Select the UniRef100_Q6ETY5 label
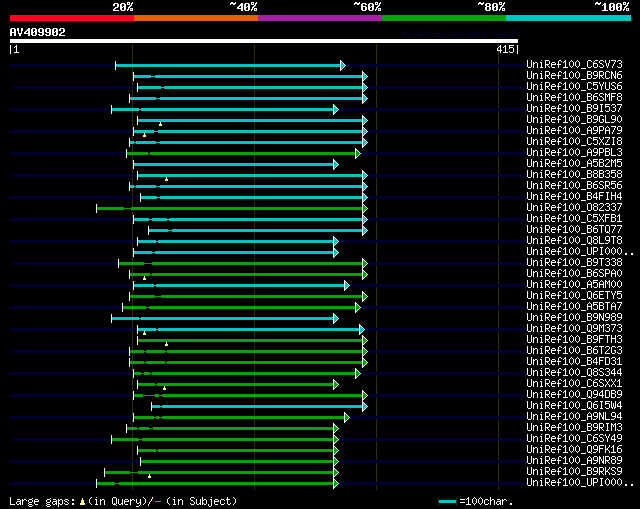 574,296
